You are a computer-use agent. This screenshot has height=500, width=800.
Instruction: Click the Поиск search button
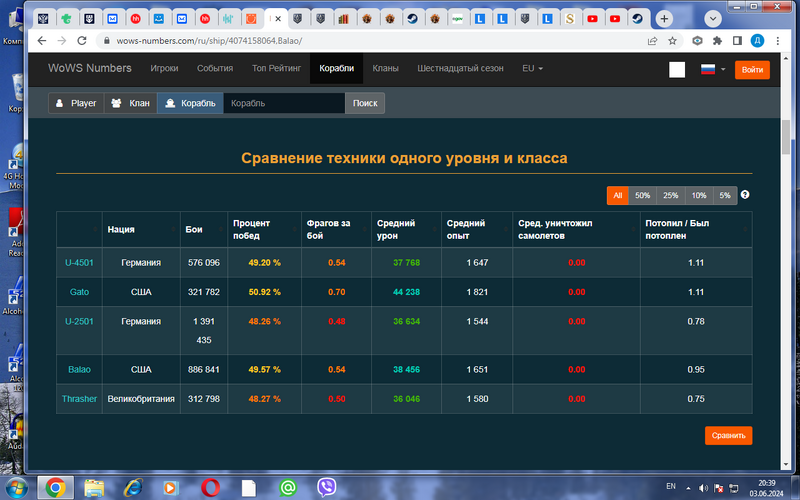(x=365, y=103)
